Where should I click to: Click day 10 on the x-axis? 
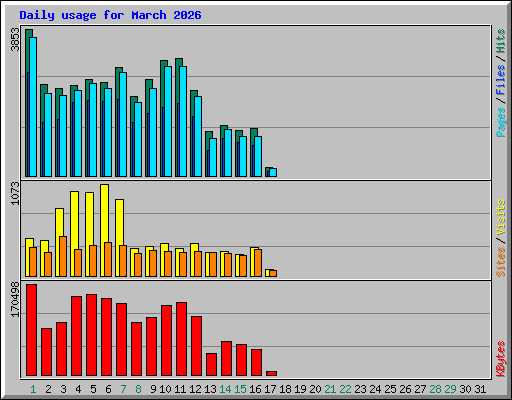click(x=165, y=389)
